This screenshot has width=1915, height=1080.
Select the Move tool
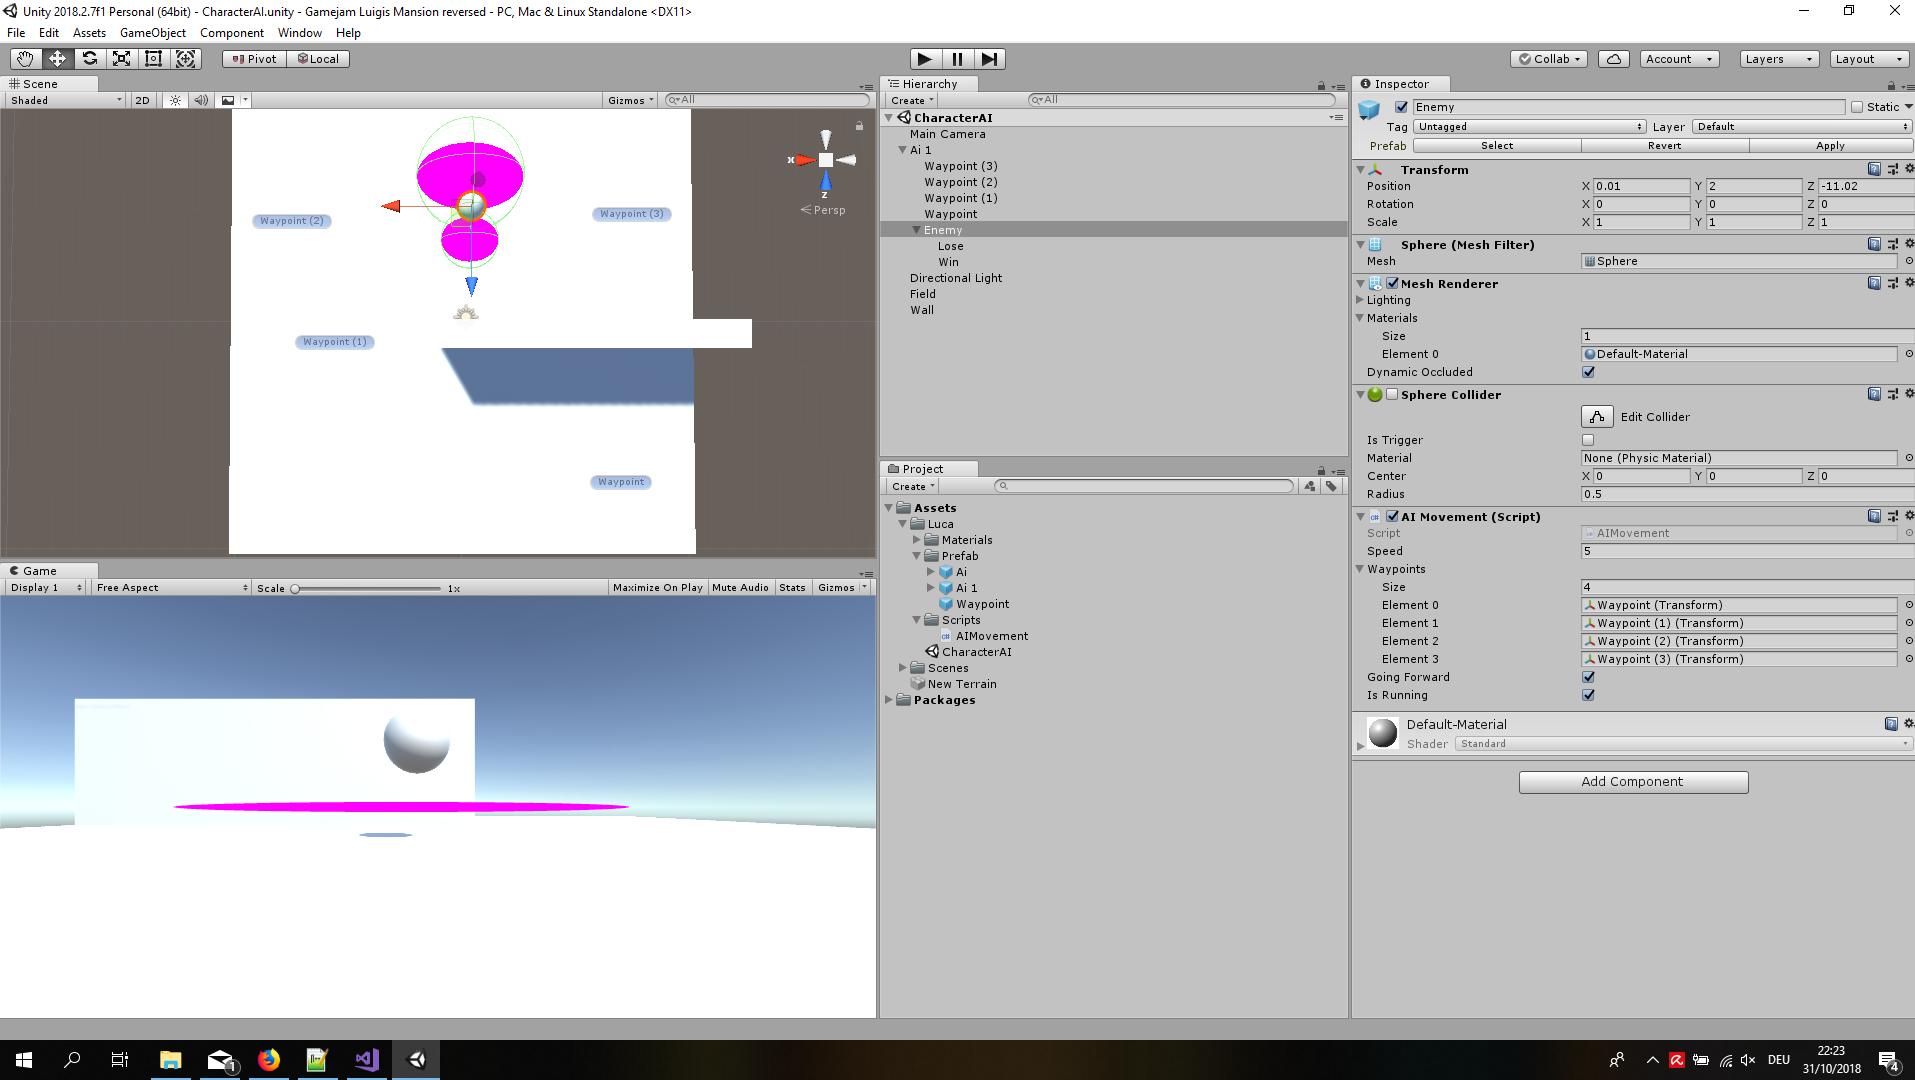57,58
